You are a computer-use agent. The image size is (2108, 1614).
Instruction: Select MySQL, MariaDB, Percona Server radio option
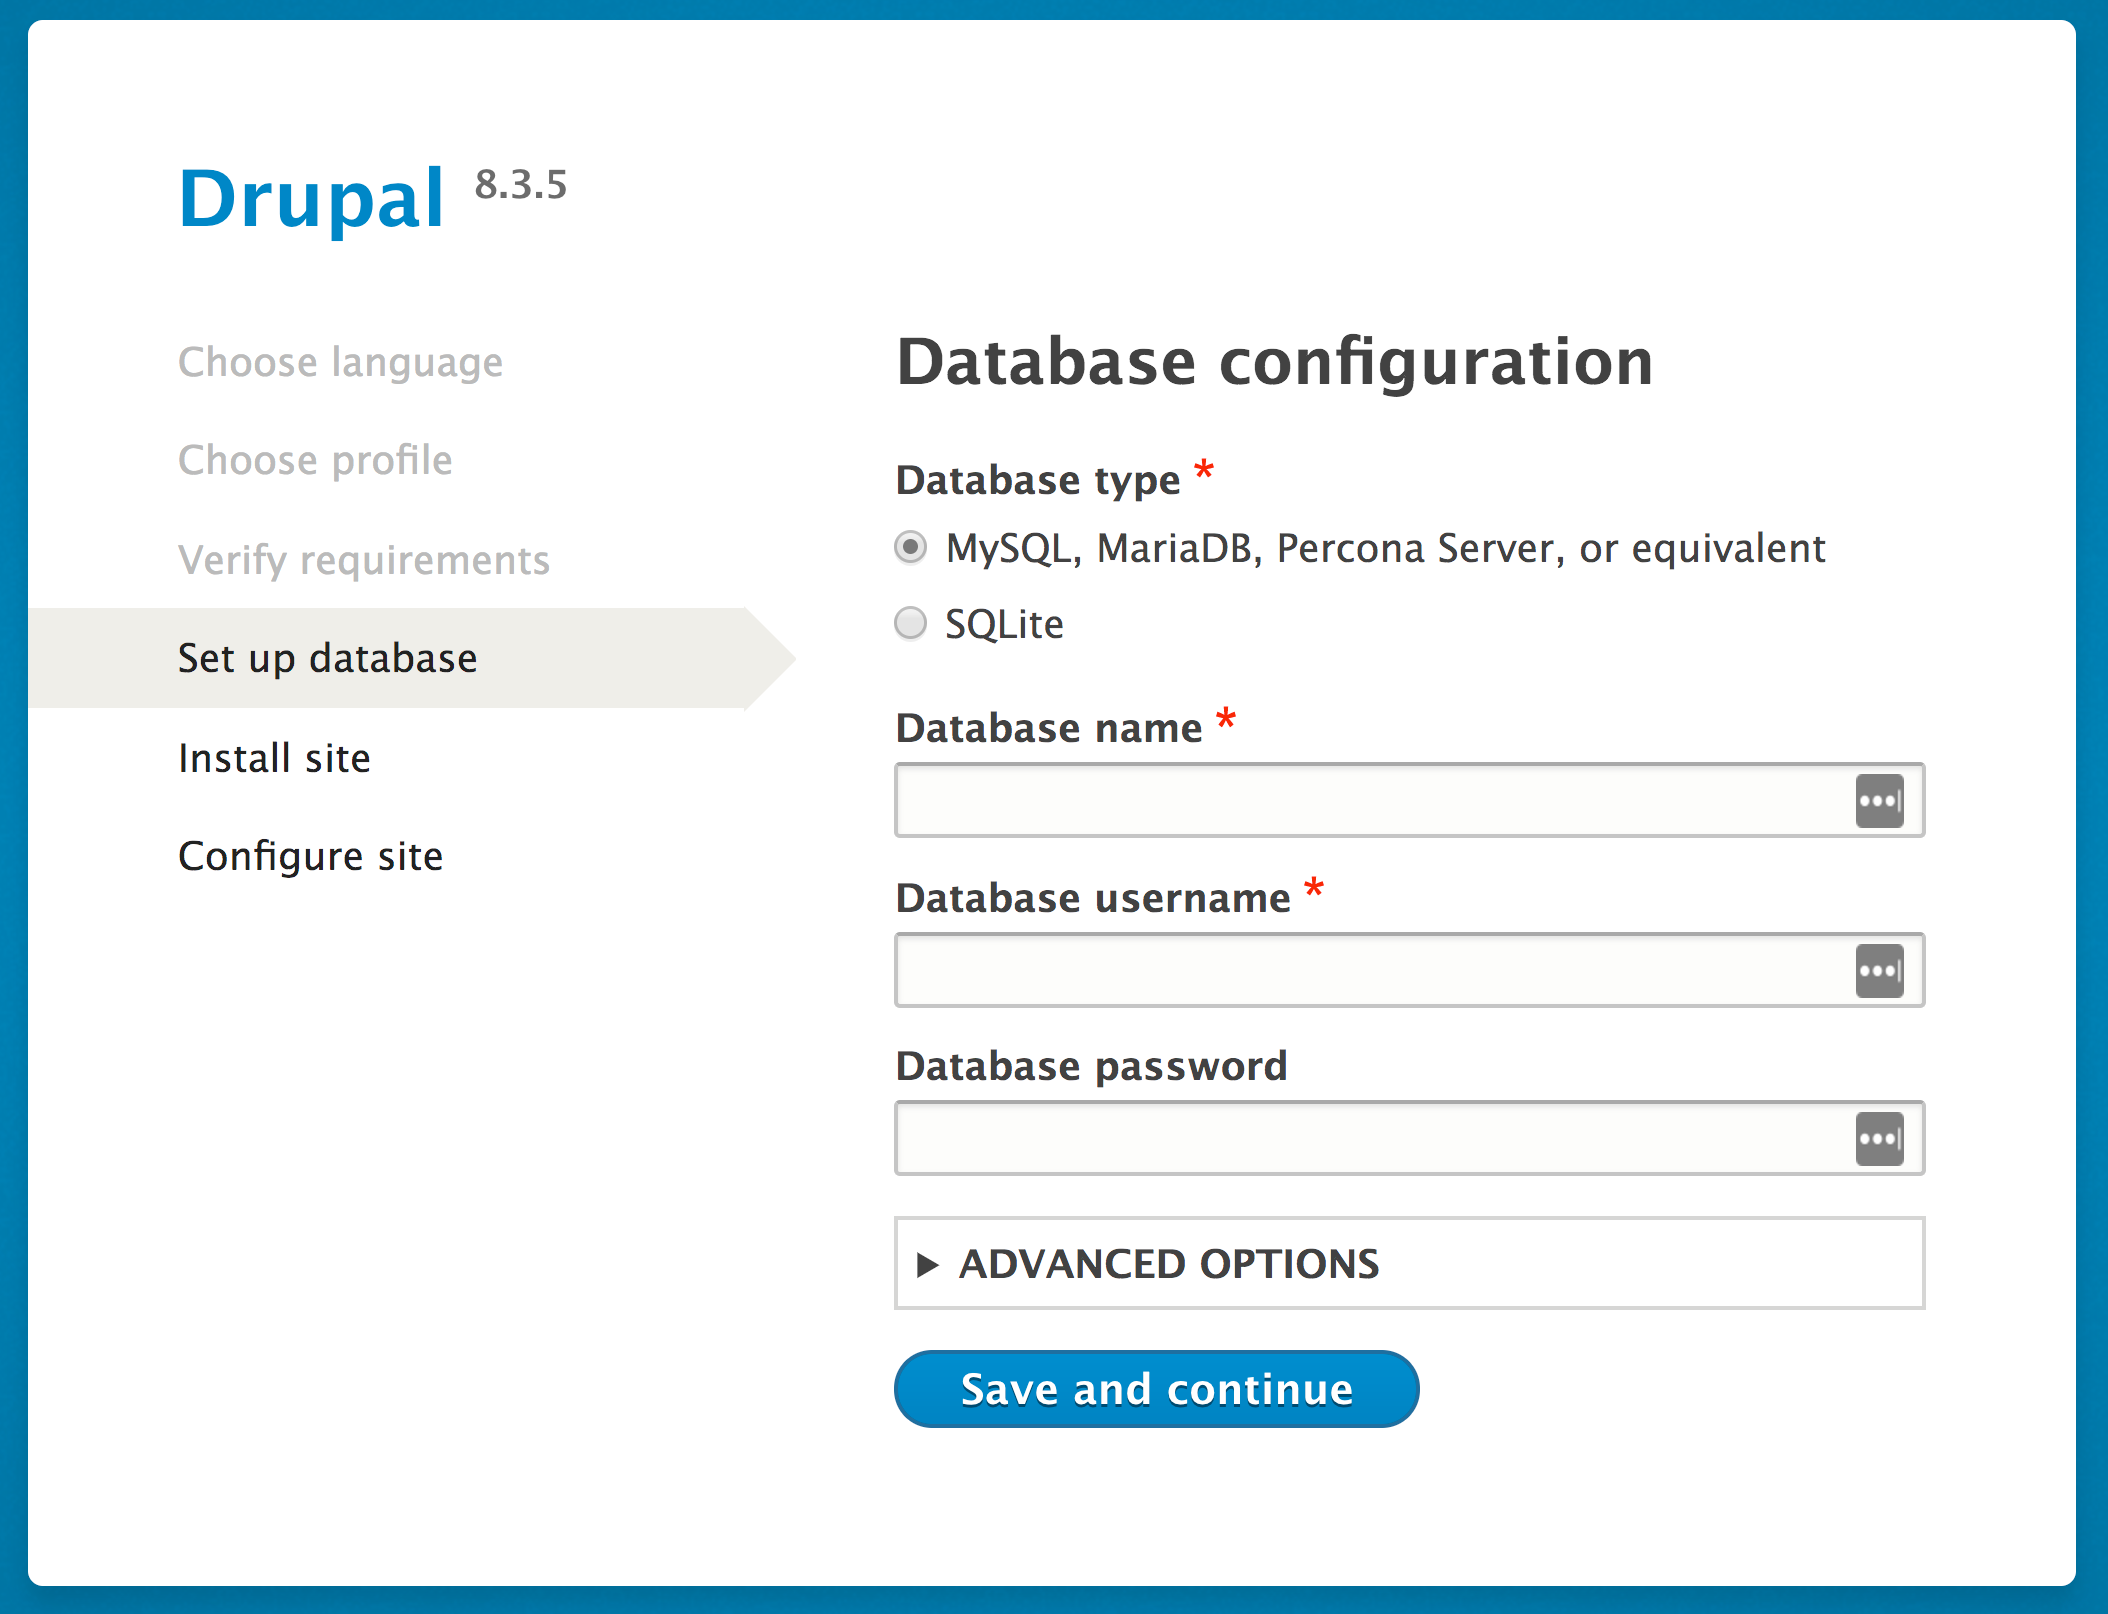tap(910, 548)
